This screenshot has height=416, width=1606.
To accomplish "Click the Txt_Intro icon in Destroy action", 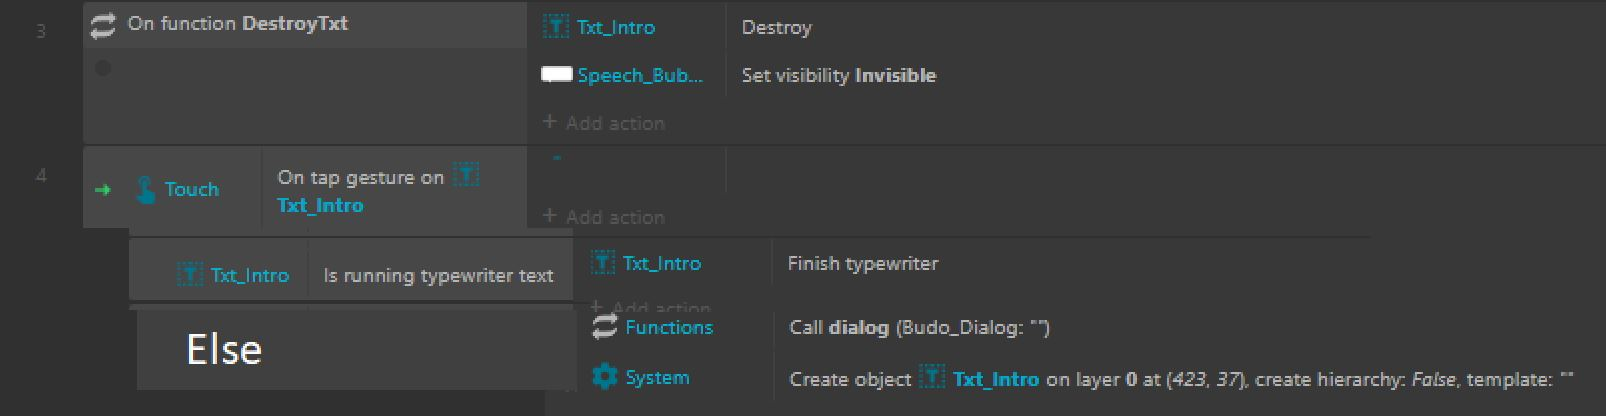I will pyautogui.click(x=555, y=26).
